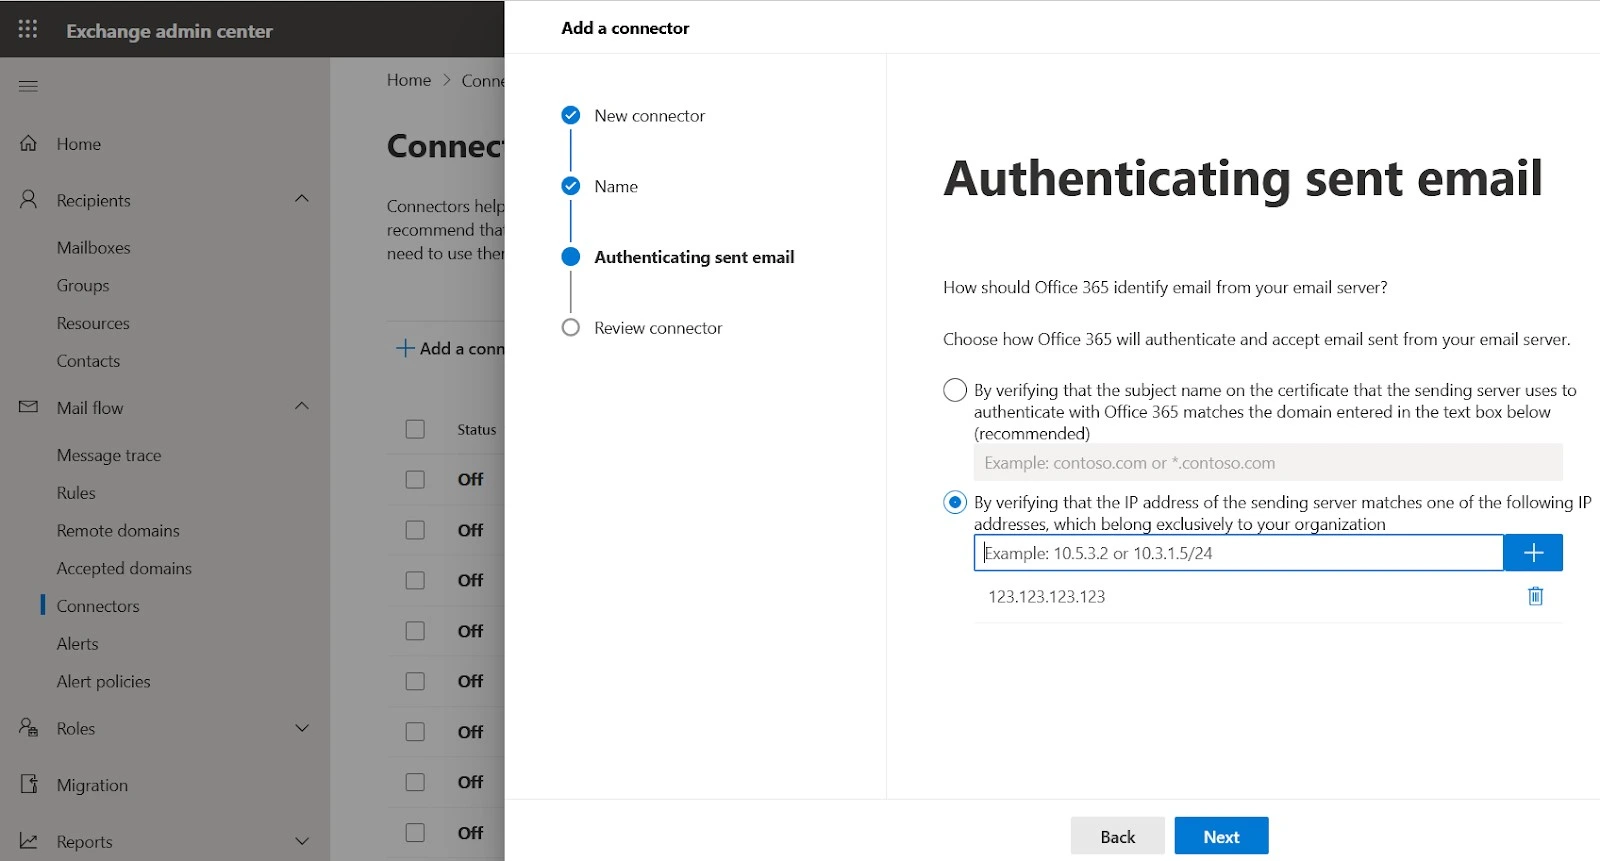Click the IP address input field
The image size is (1600, 861).
1238,553
